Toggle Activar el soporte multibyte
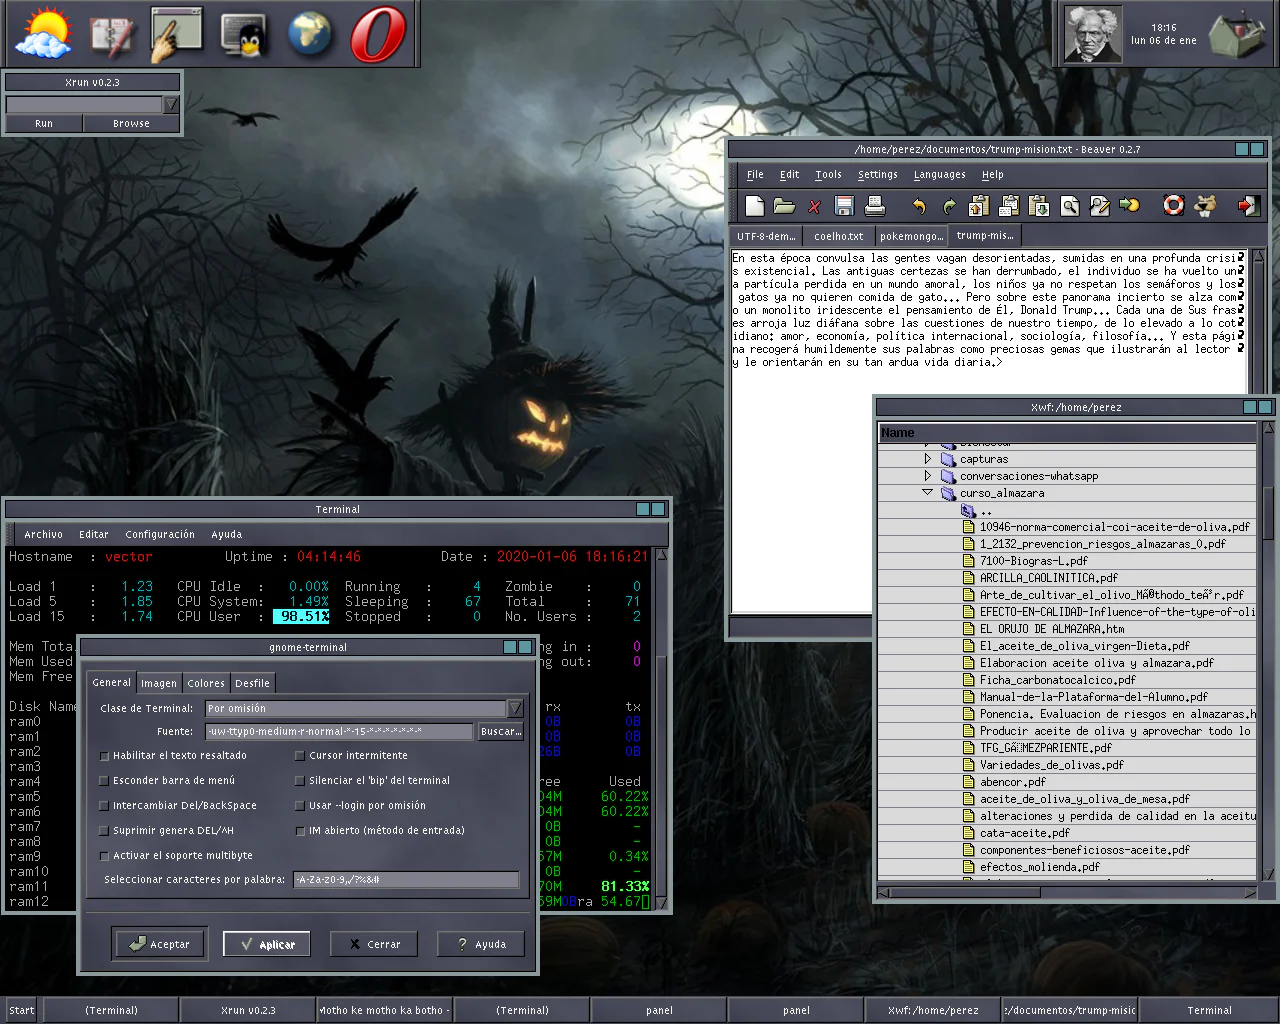This screenshot has height=1024, width=1280. click(x=104, y=856)
